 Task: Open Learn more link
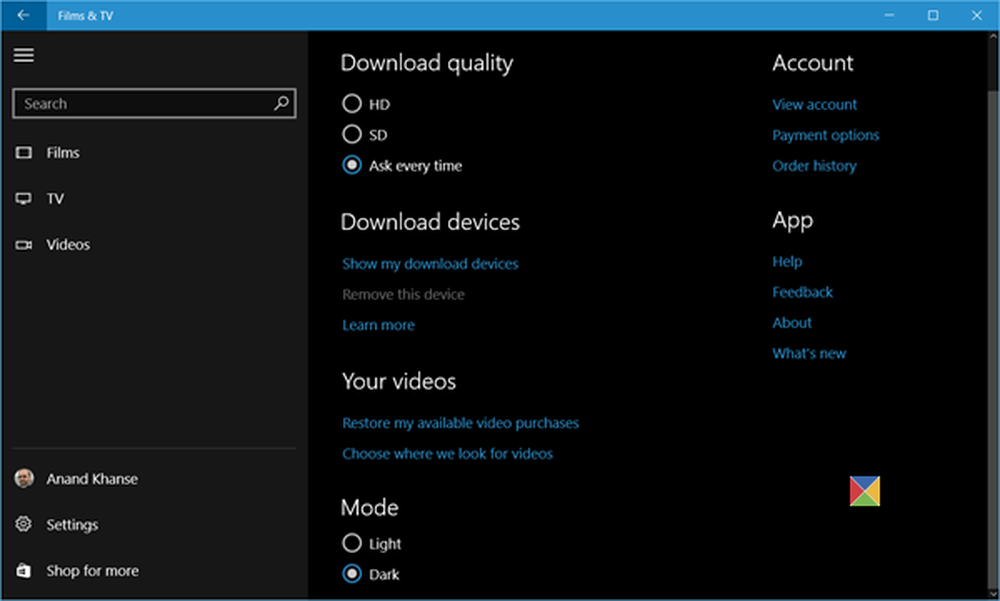point(378,325)
